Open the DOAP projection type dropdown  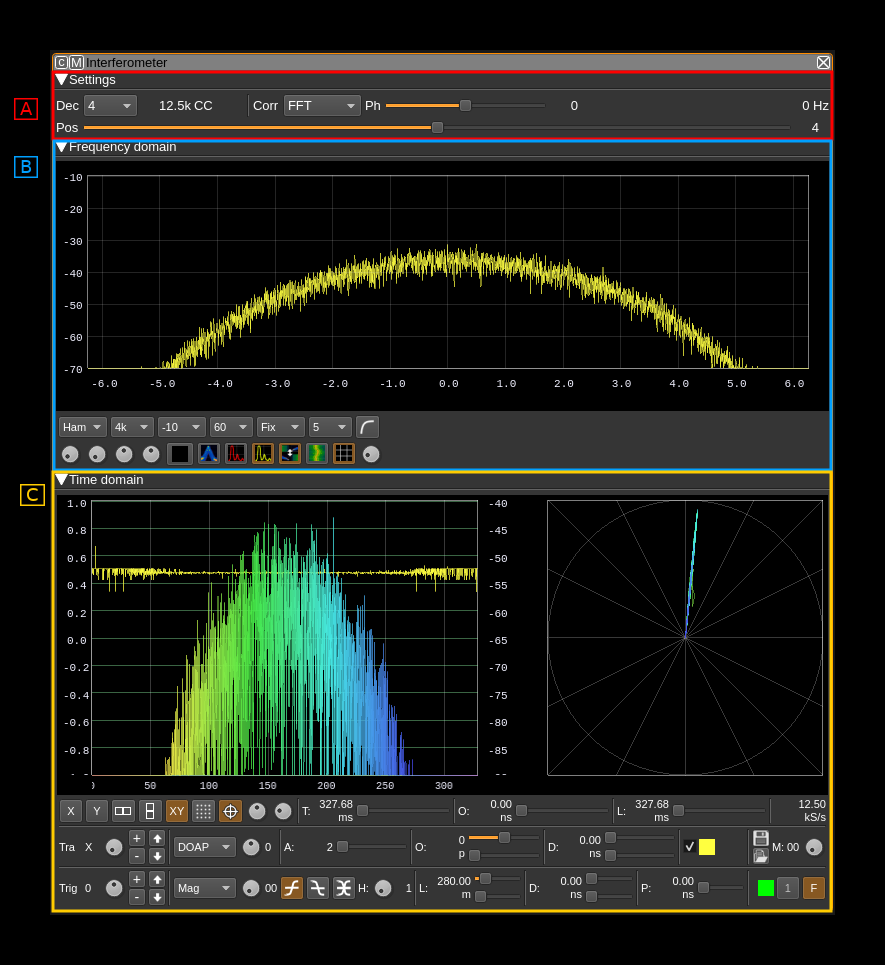pyautogui.click(x=205, y=847)
